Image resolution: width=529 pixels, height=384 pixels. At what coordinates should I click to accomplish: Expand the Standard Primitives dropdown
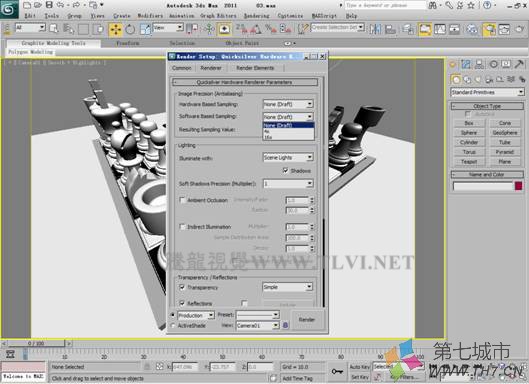tap(487, 92)
